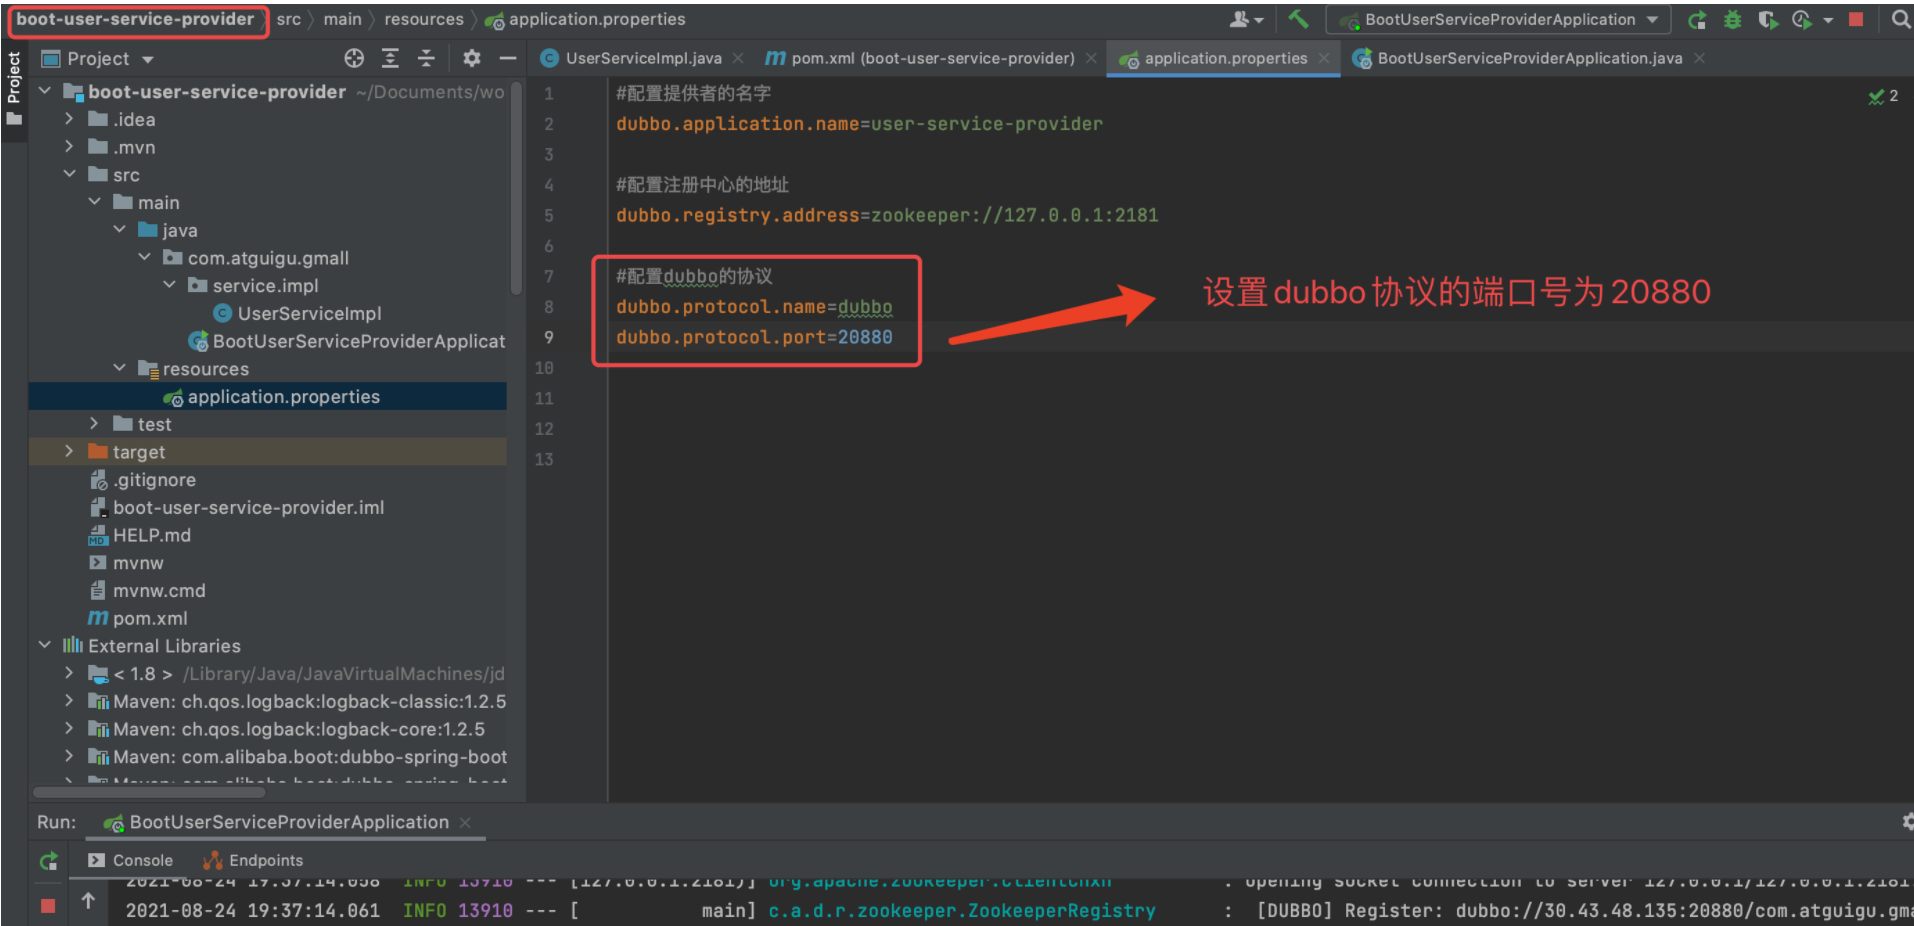Screen dimensions: 1914x926
Task: Expand the .idea folder
Action: pos(69,119)
